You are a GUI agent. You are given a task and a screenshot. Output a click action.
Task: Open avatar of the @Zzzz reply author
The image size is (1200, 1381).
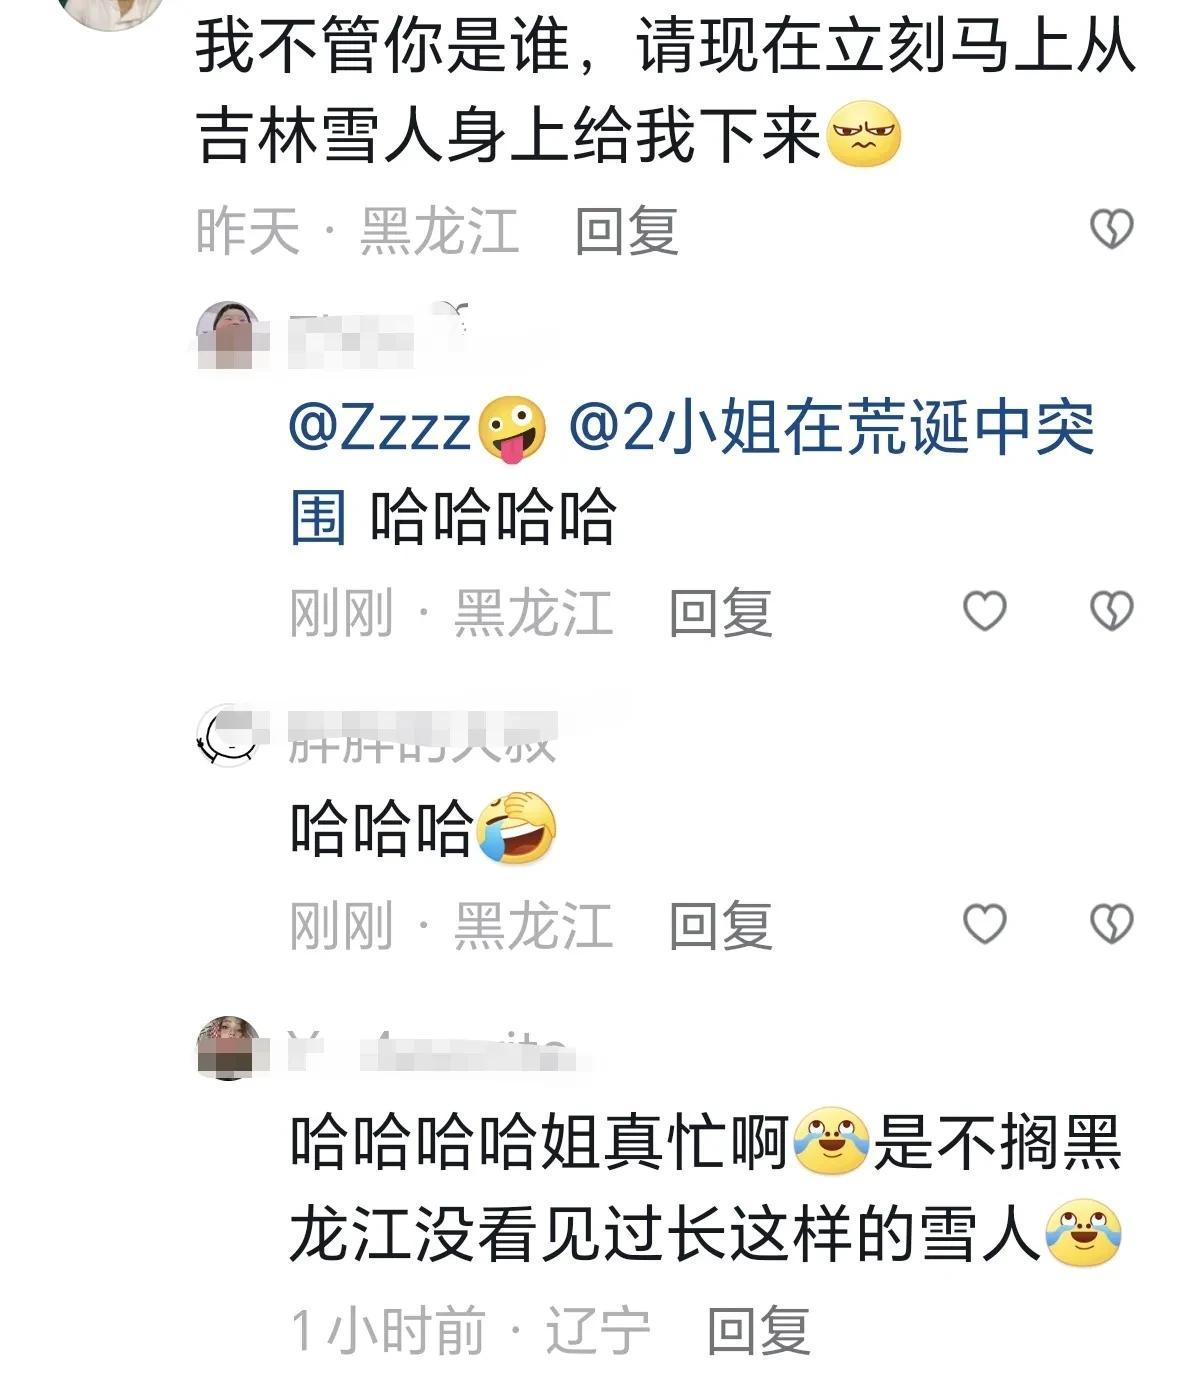tap(228, 335)
